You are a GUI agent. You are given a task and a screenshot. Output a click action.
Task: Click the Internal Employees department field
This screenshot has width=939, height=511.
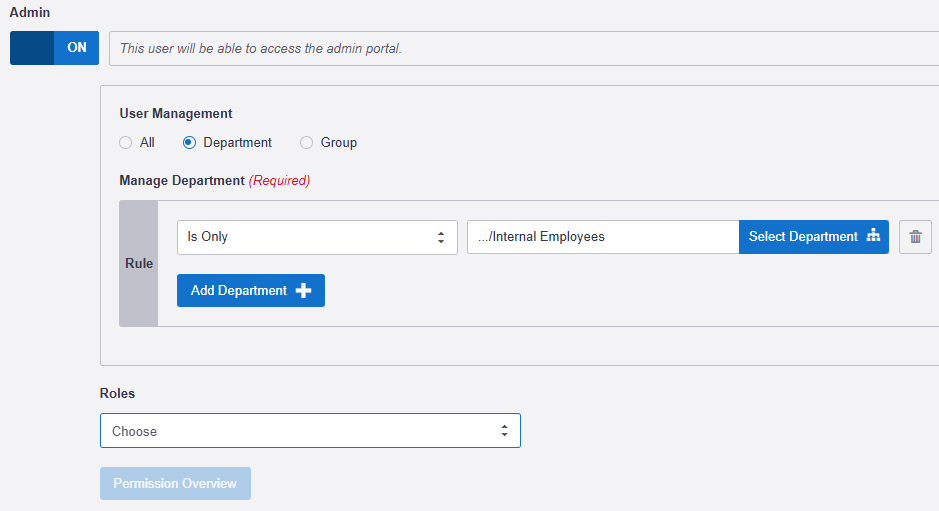603,237
